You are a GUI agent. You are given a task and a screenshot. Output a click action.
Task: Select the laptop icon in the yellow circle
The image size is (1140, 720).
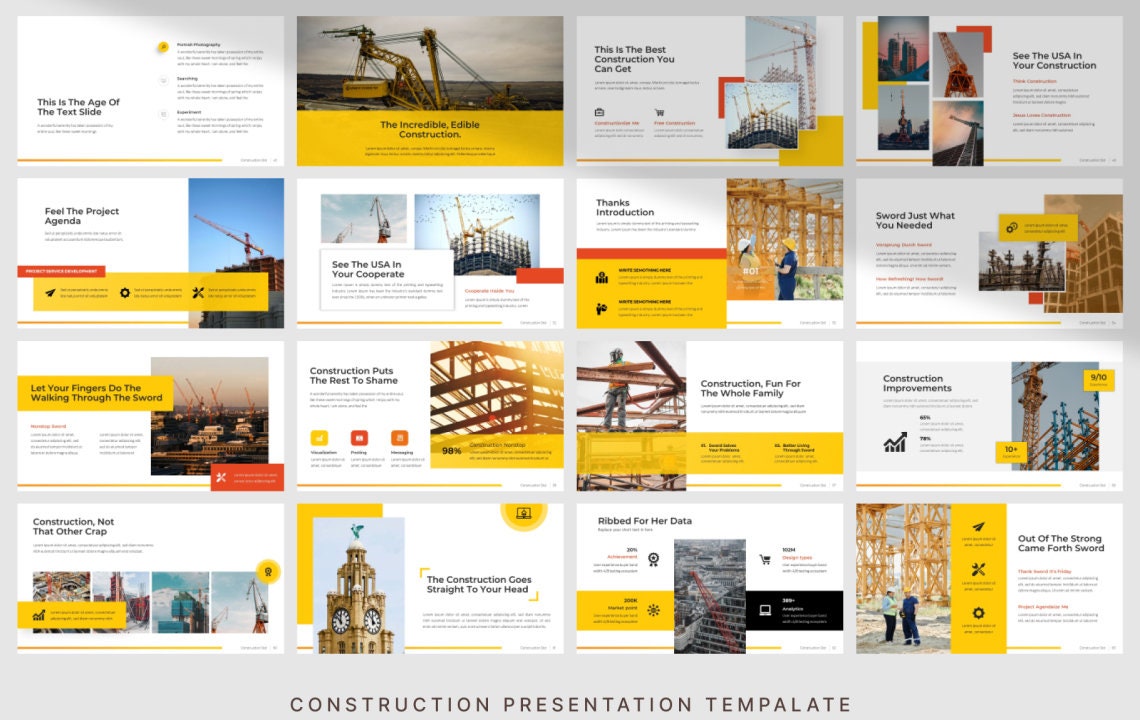[524, 515]
